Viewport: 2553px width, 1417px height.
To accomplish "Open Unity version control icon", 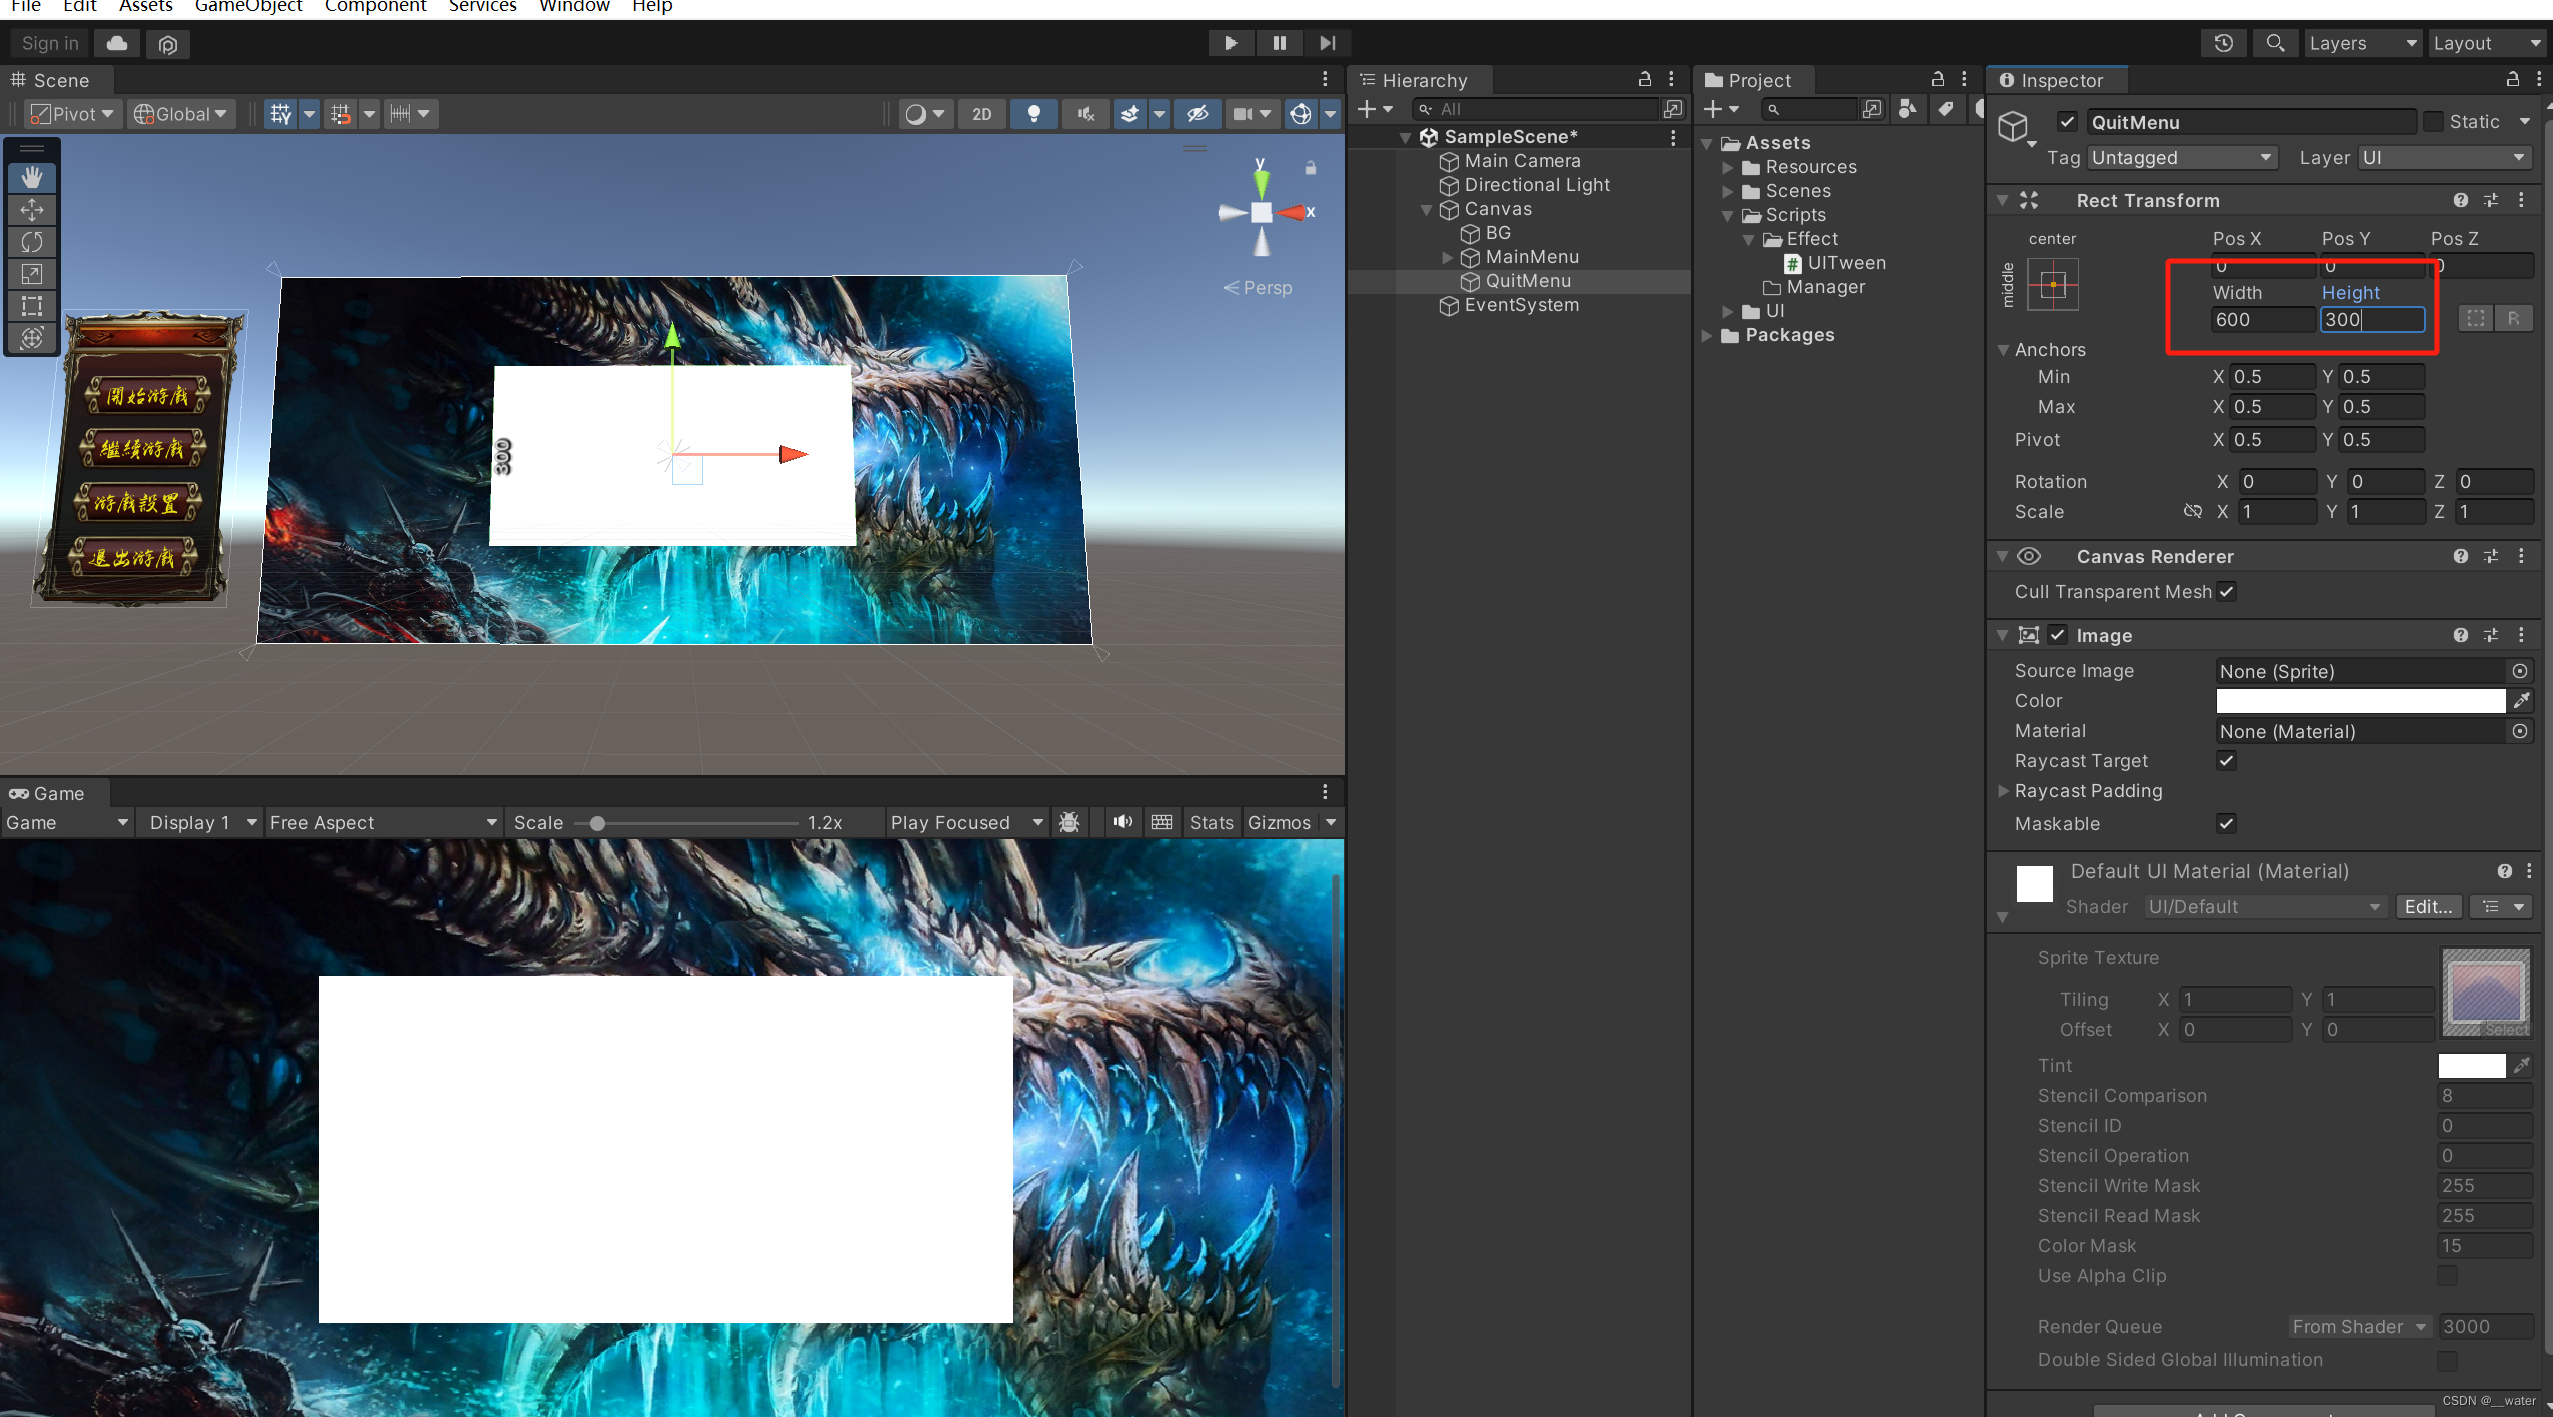I will (x=167, y=44).
